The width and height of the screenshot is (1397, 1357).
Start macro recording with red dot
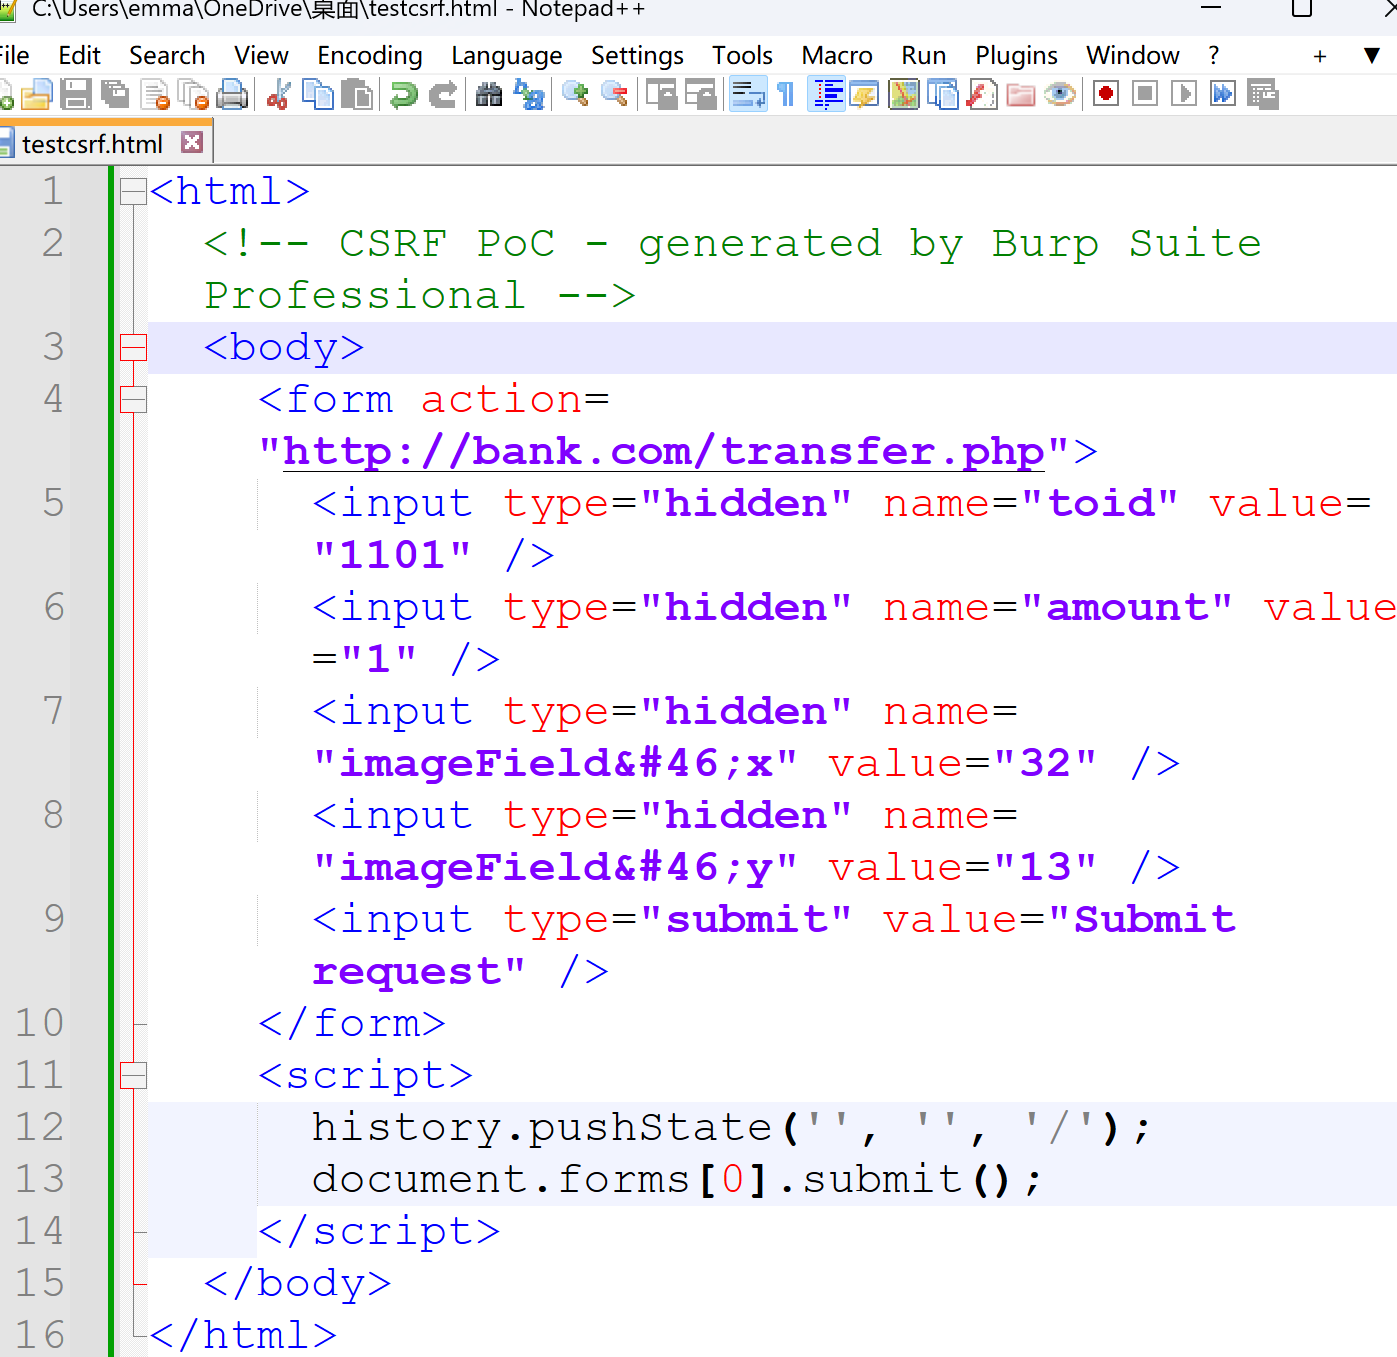[x=1106, y=95]
